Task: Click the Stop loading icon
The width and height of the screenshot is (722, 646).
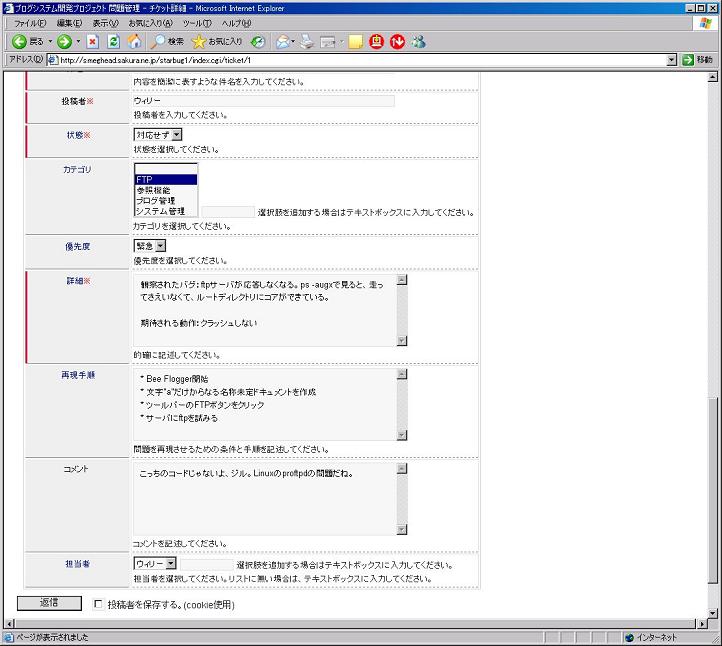Action: coord(93,41)
